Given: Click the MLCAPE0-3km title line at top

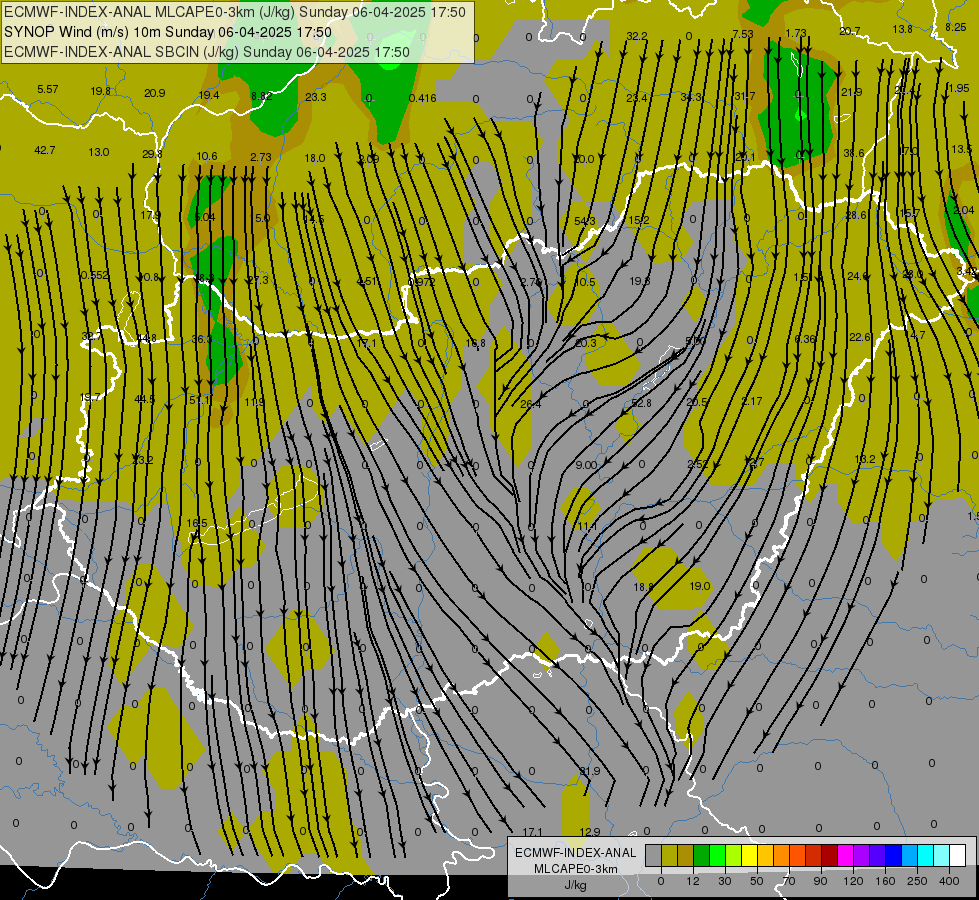Looking at the screenshot, I should 235,12.
